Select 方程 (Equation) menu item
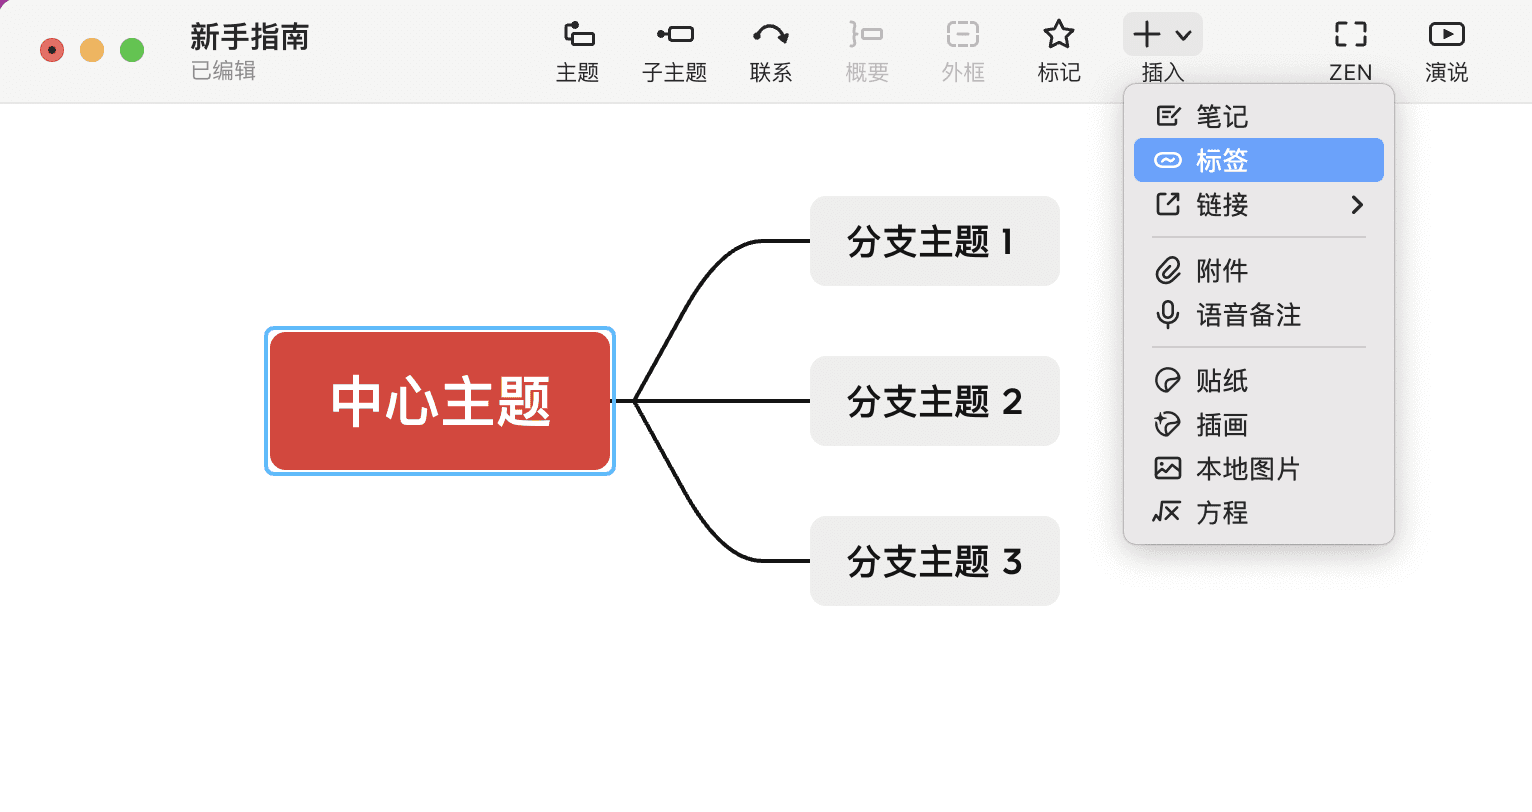Screen dimensions: 1532x812 (1259, 512)
